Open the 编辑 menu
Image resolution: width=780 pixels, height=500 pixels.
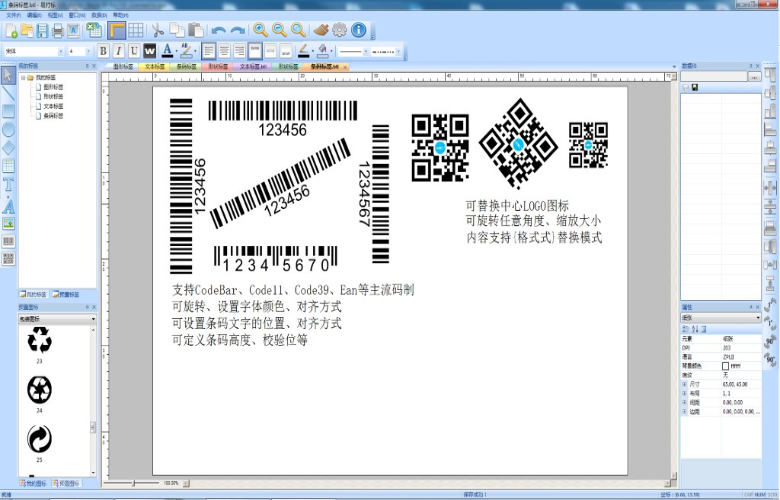pyautogui.click(x=34, y=15)
